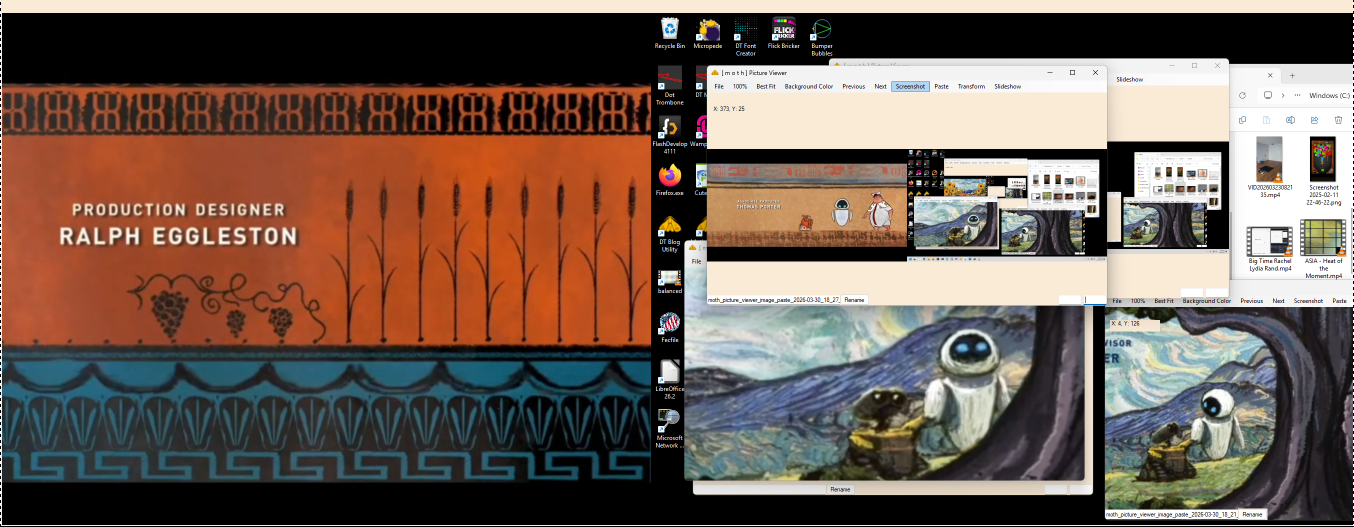
Task: Launch Firefox.exe from the desktop
Action: pyautogui.click(x=670, y=177)
